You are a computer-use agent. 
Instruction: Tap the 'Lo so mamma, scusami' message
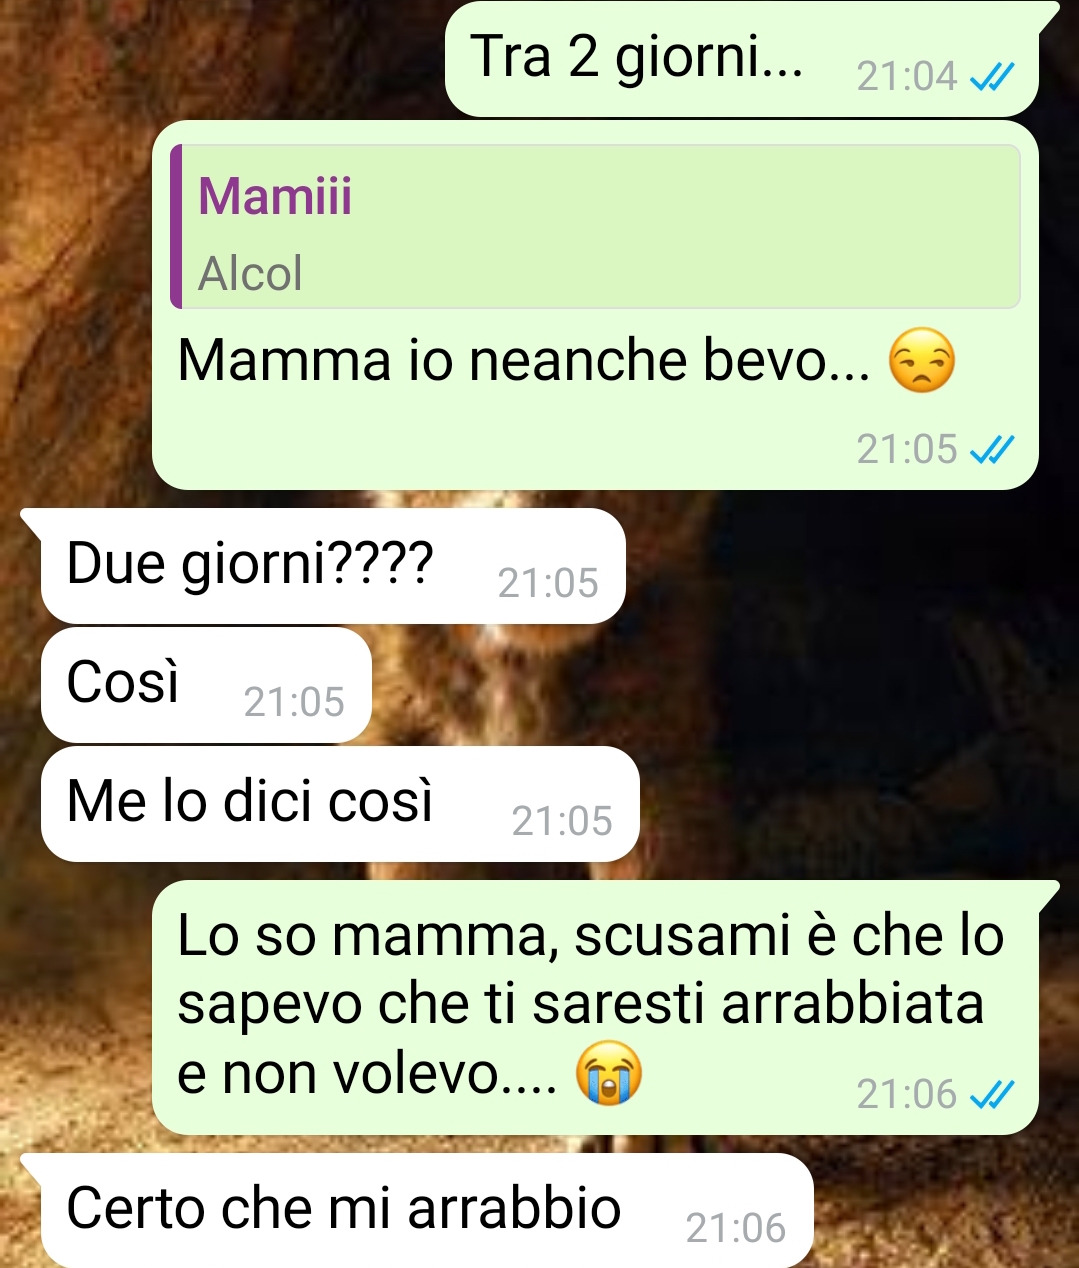(595, 1008)
